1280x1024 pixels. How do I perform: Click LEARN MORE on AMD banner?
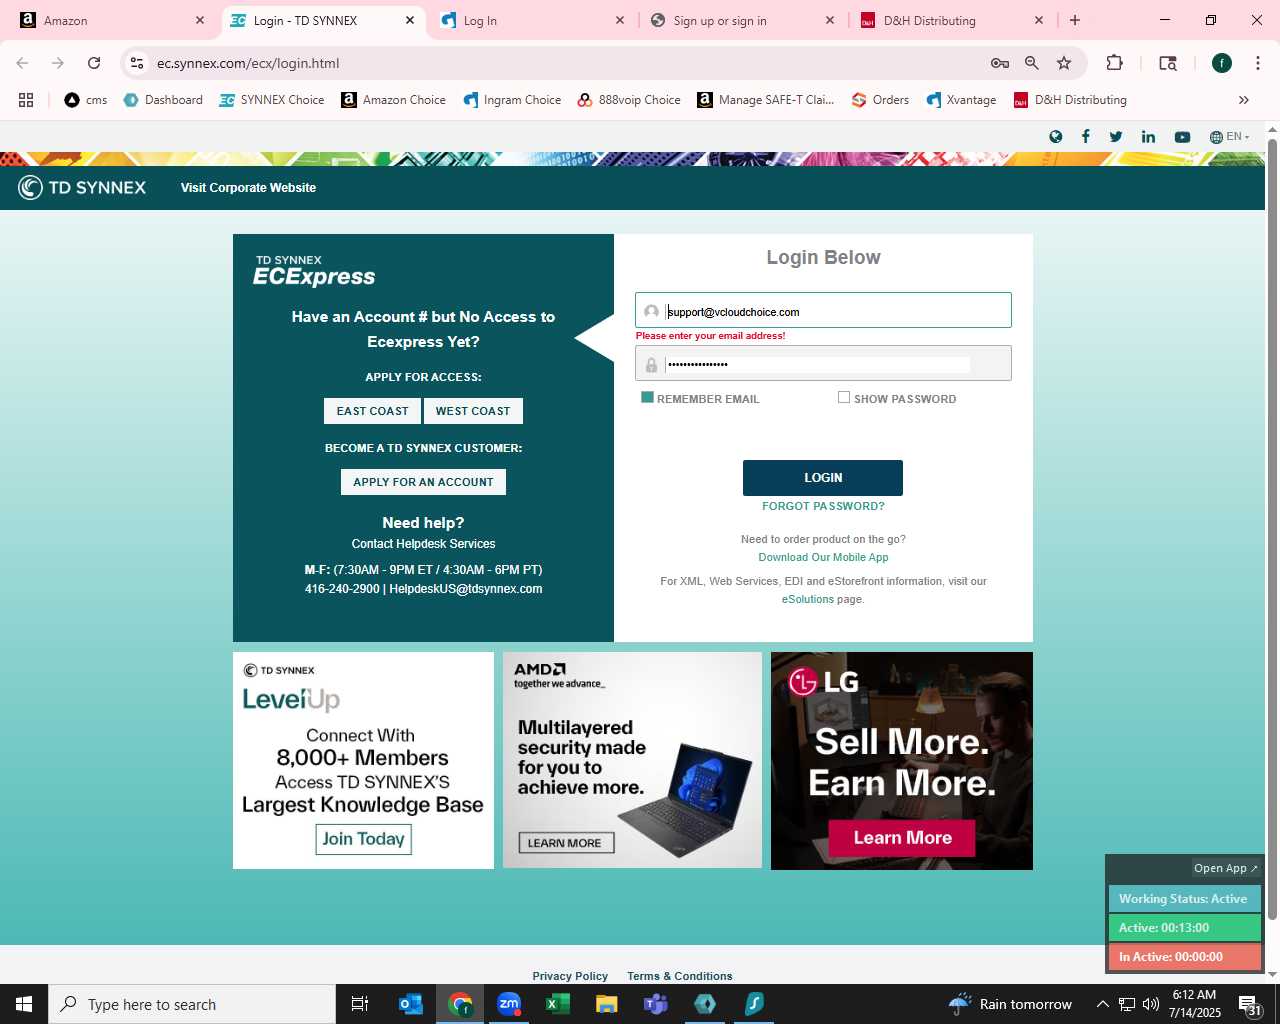pyautogui.click(x=565, y=843)
